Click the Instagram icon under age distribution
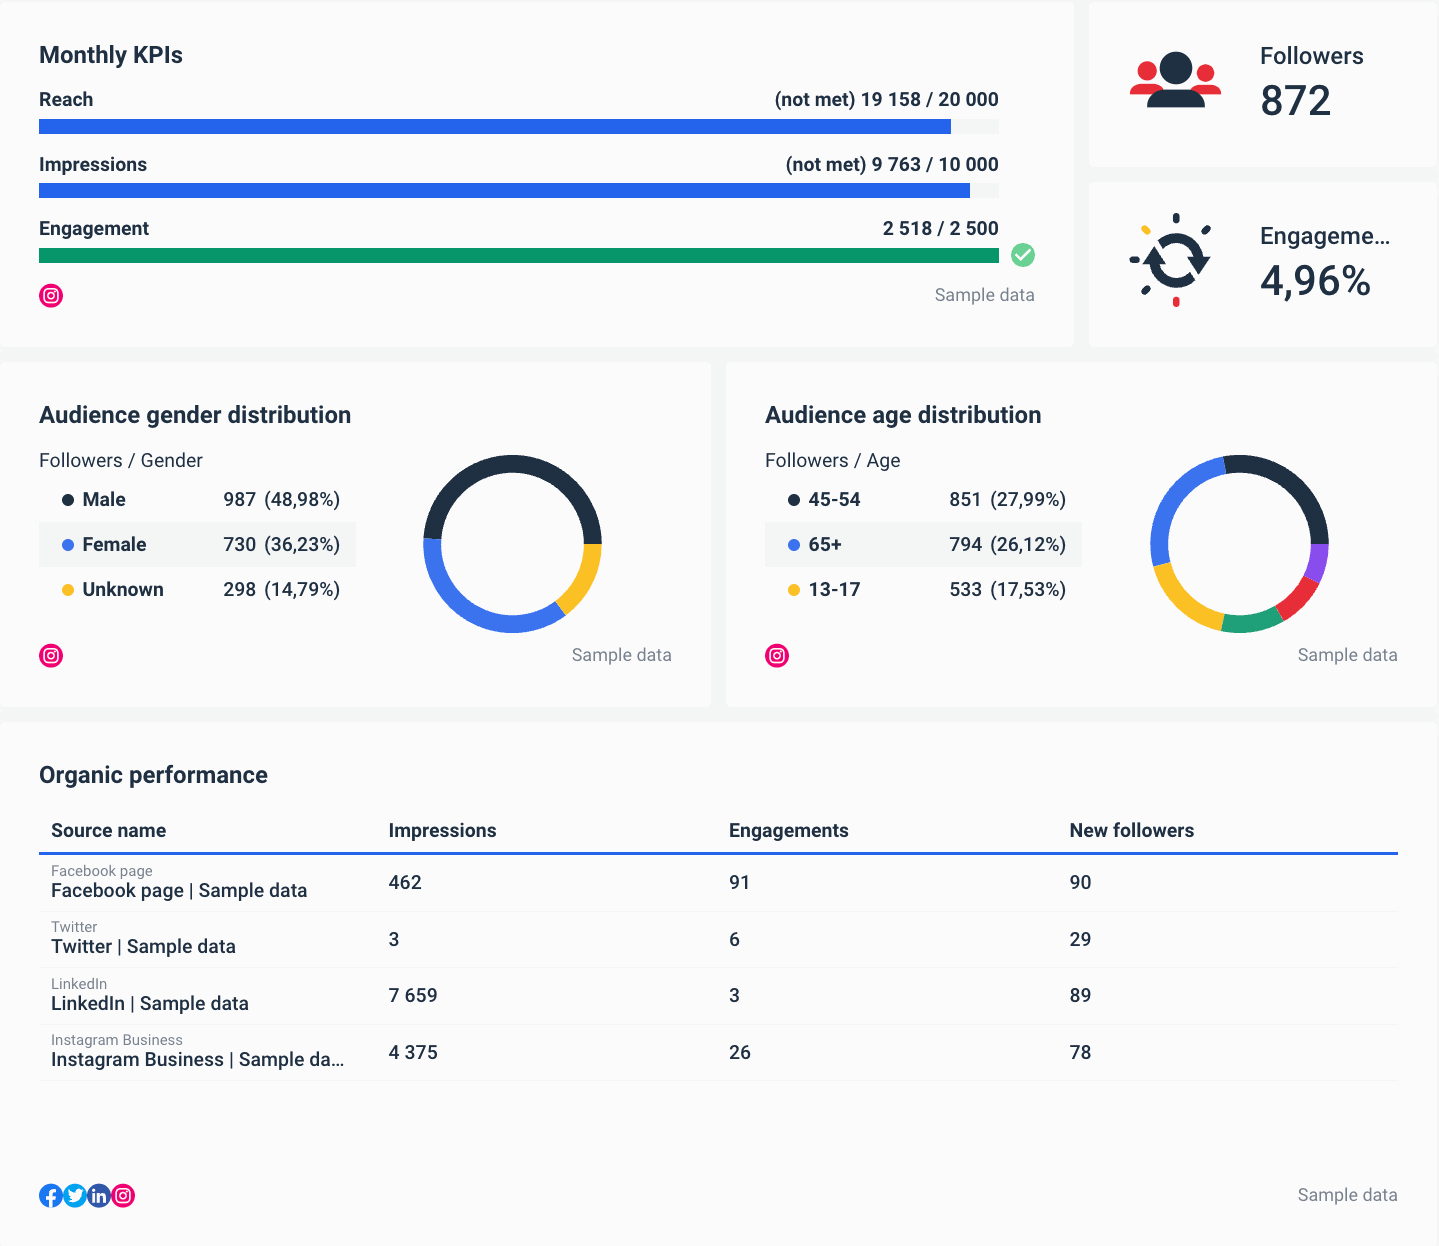This screenshot has width=1439, height=1246. click(x=776, y=655)
